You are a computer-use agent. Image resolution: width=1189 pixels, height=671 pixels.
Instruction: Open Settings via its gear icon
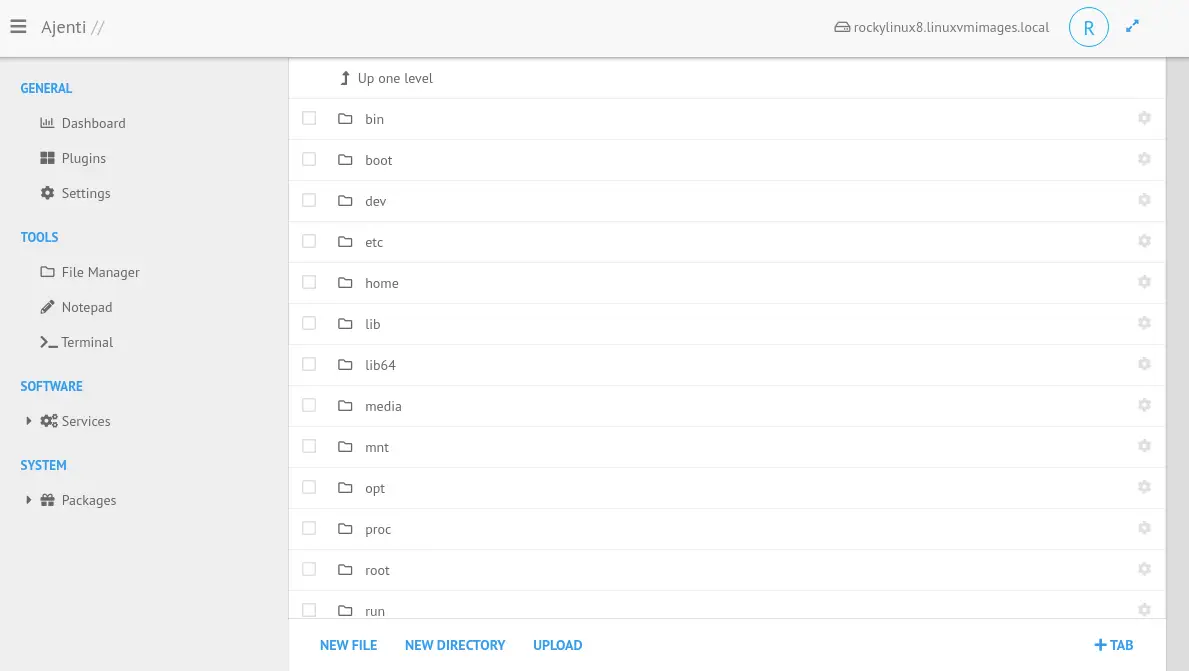47,192
